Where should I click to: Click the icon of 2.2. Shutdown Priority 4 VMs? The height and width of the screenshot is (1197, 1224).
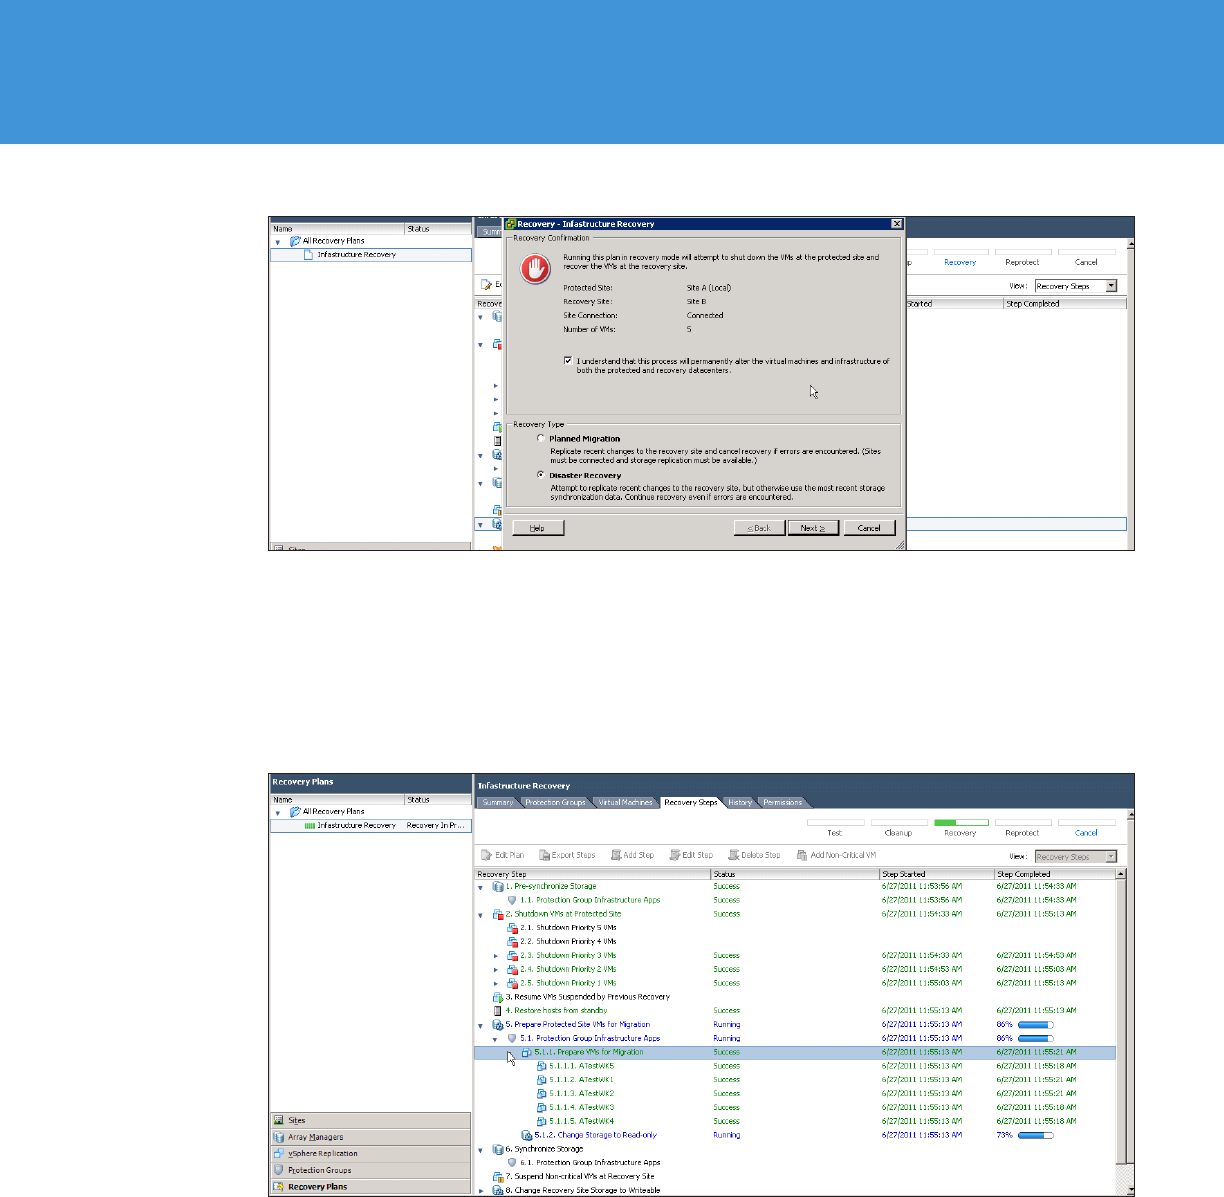[513, 941]
